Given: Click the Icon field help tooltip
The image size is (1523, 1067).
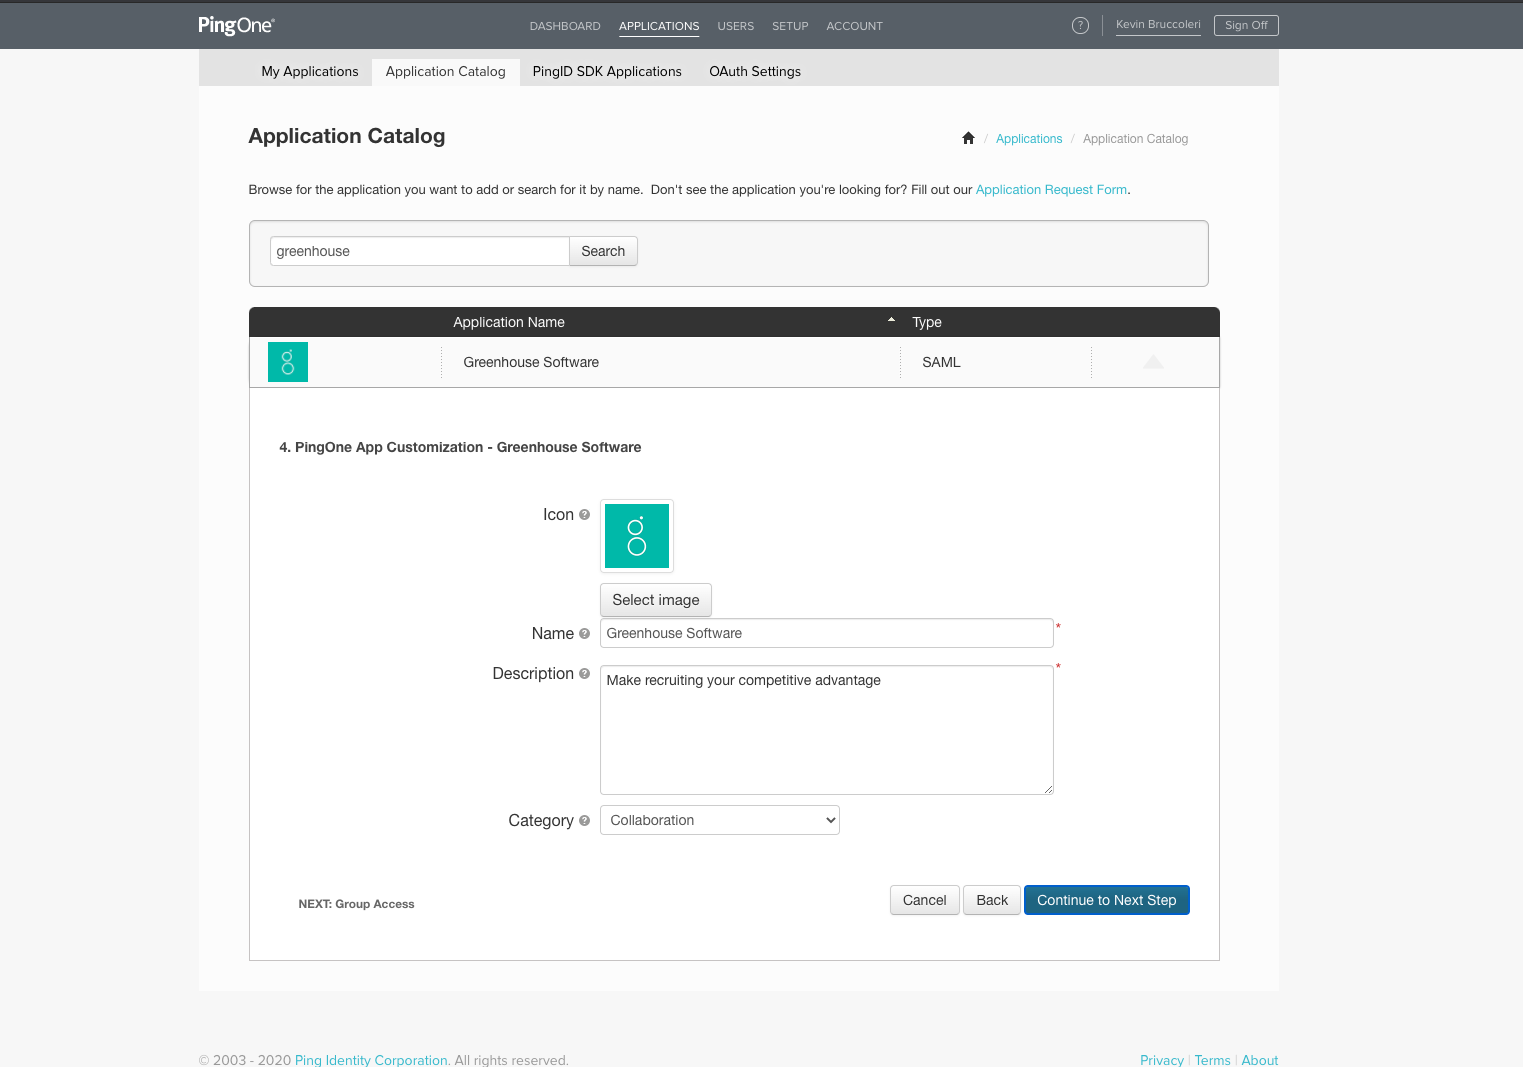Looking at the screenshot, I should (x=585, y=515).
